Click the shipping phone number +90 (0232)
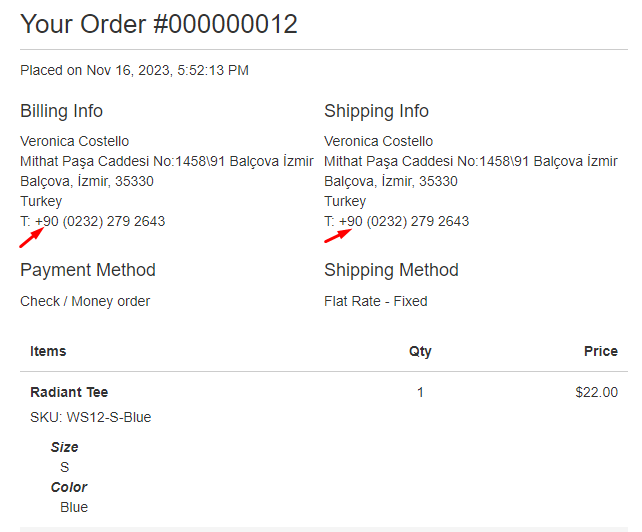Screen dimensions: 642x532 (404, 222)
